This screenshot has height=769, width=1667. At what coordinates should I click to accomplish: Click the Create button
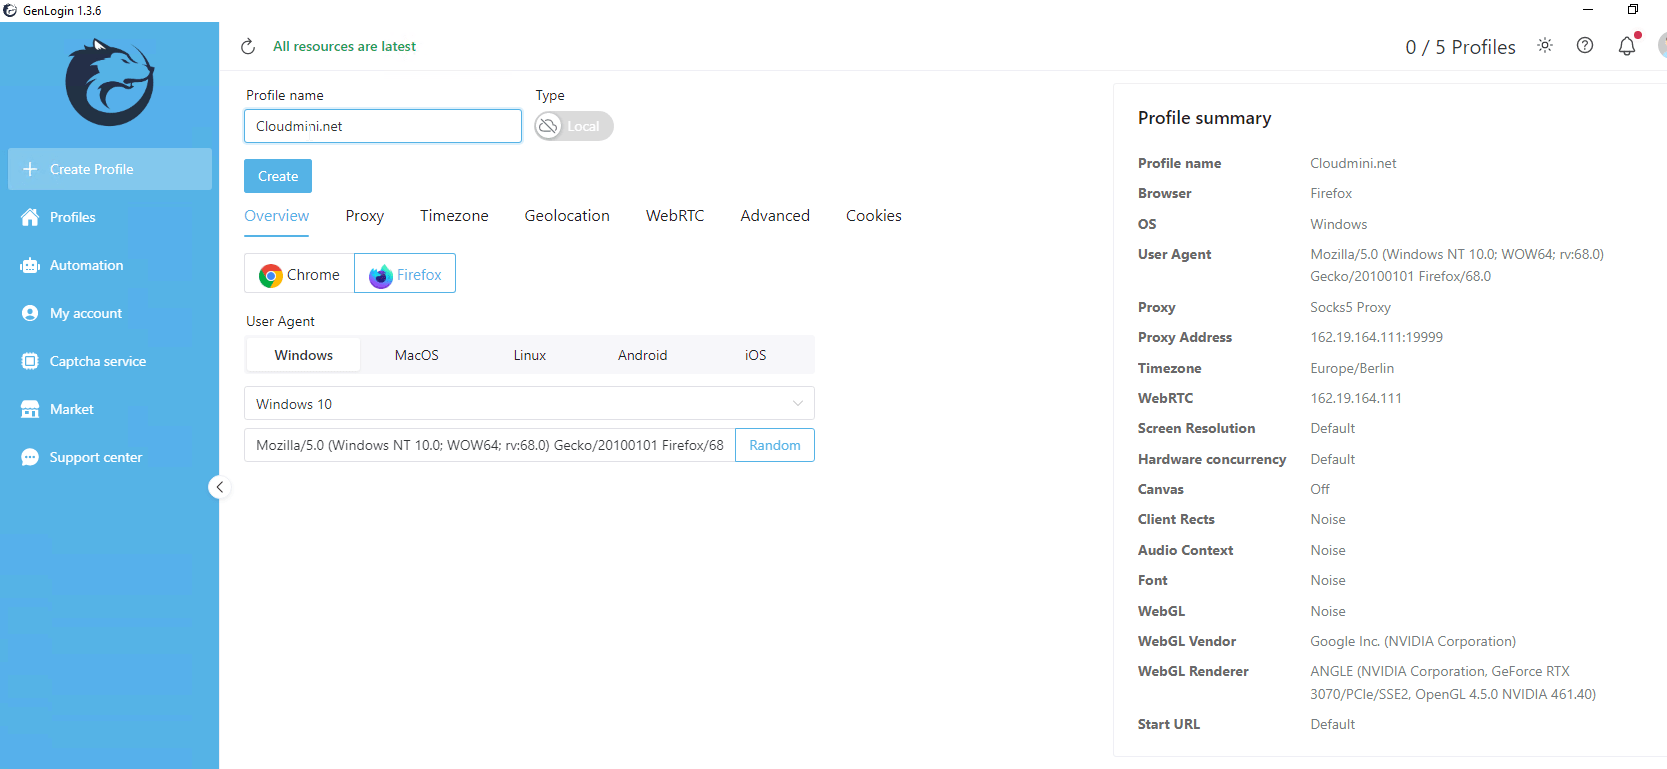pyautogui.click(x=278, y=176)
